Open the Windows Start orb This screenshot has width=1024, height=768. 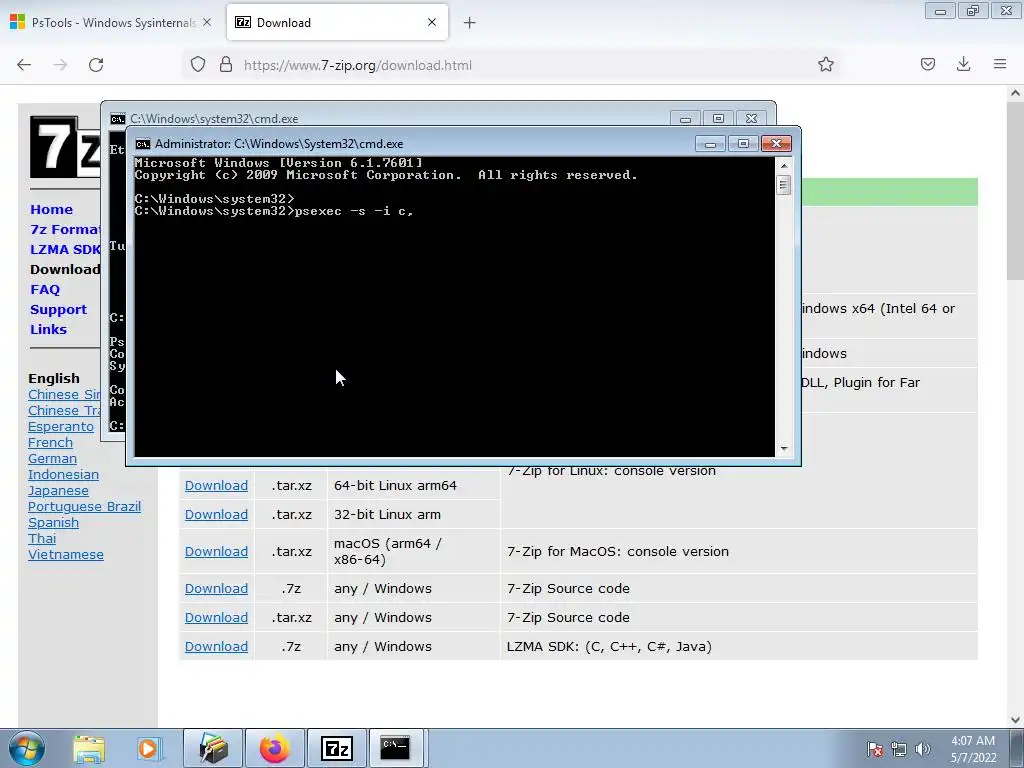click(27, 748)
